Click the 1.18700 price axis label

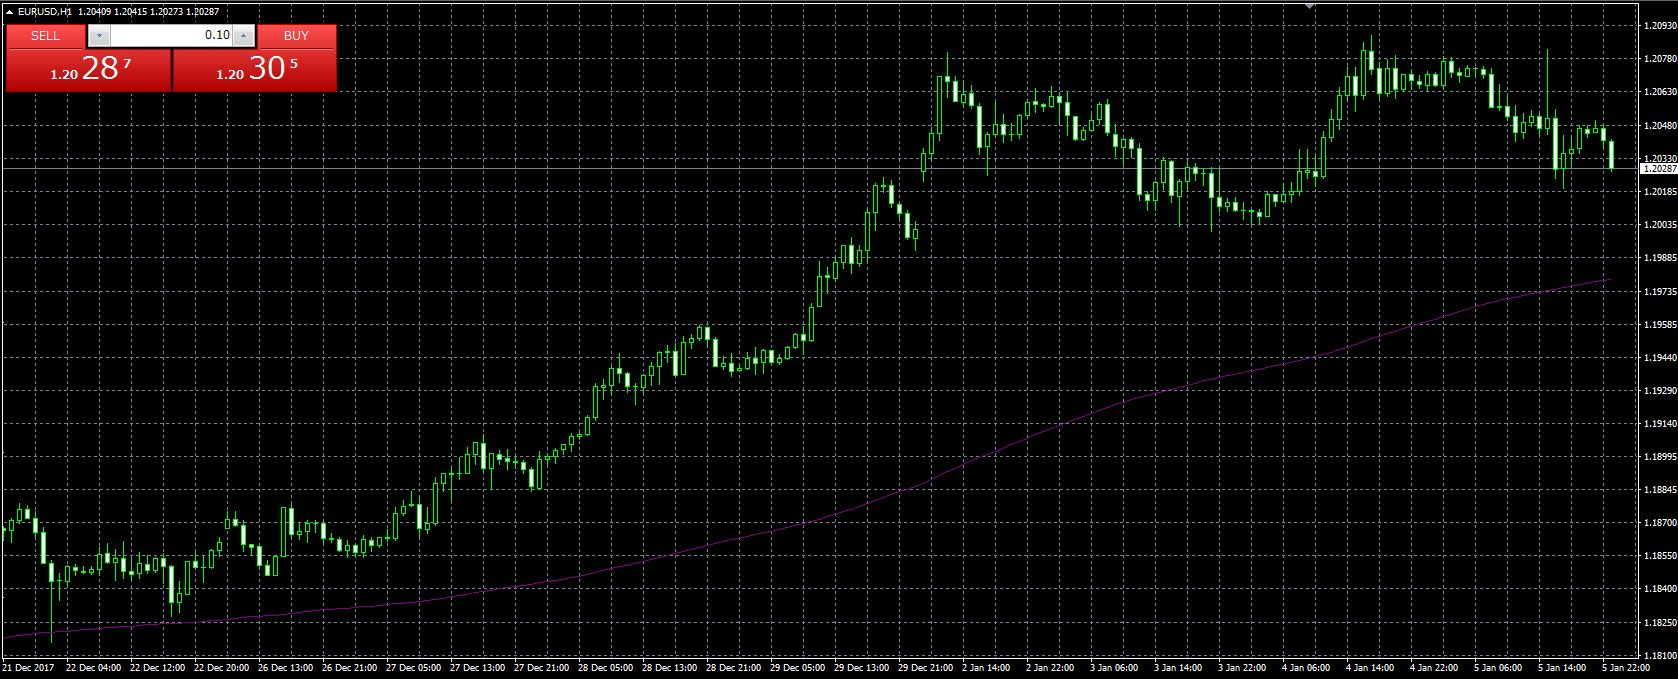1660,523
